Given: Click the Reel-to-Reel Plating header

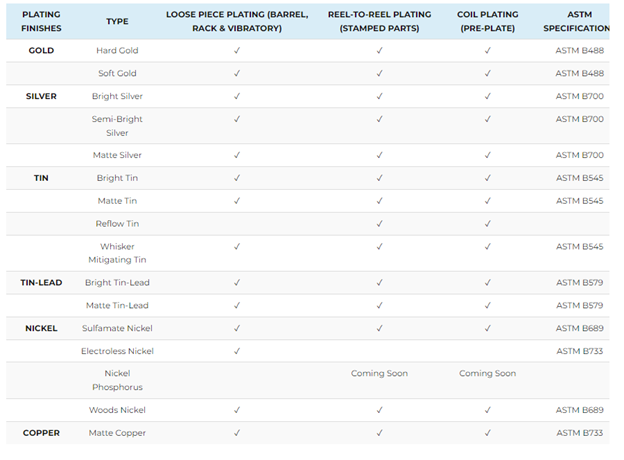Looking at the screenshot, I should [379, 21].
